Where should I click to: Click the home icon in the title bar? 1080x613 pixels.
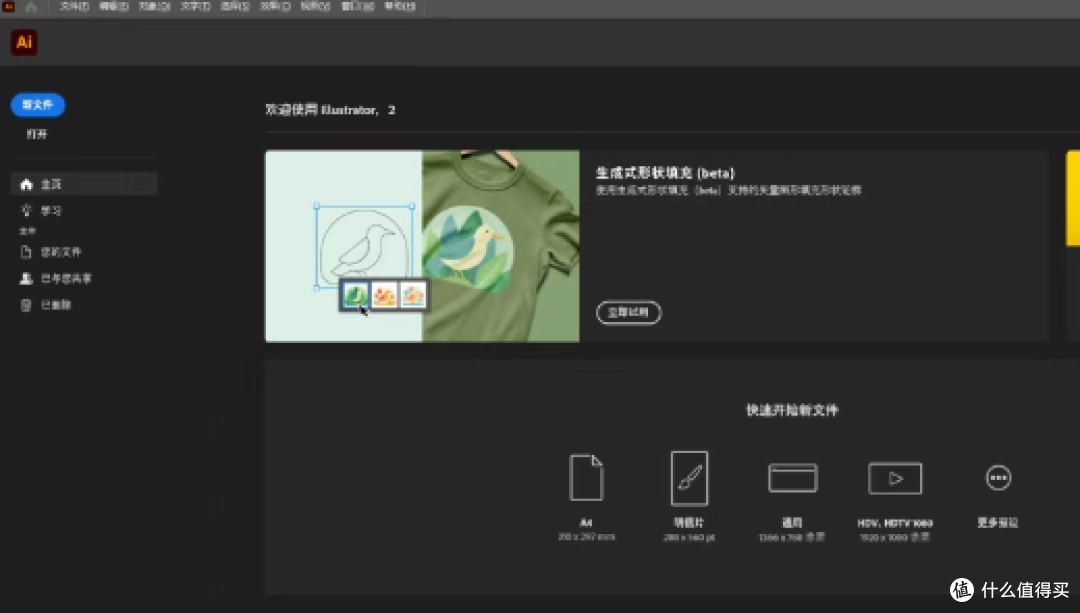click(x=31, y=7)
